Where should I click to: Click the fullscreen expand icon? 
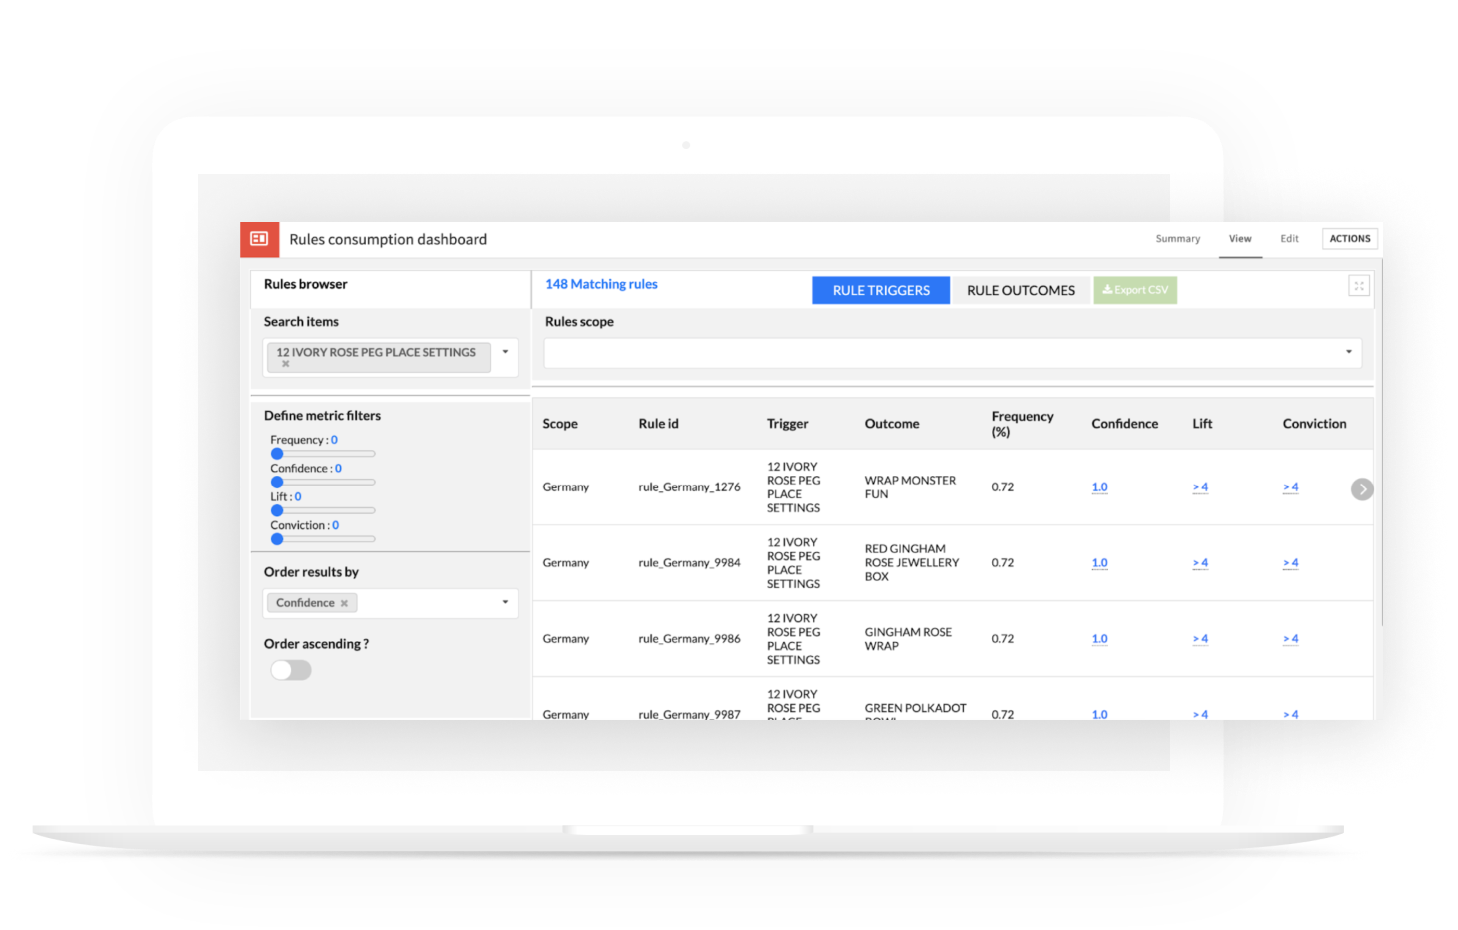point(1358,286)
